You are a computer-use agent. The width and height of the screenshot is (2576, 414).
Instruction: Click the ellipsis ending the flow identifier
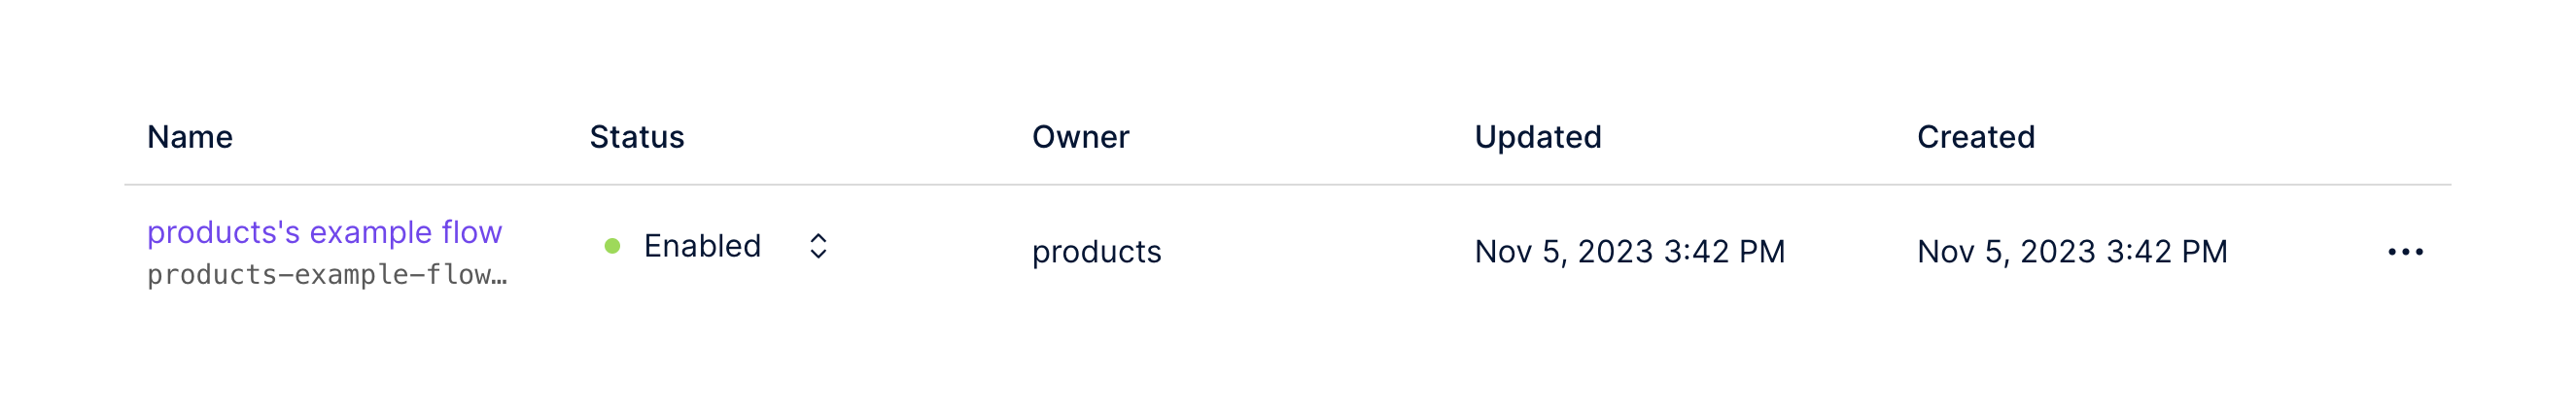(499, 277)
